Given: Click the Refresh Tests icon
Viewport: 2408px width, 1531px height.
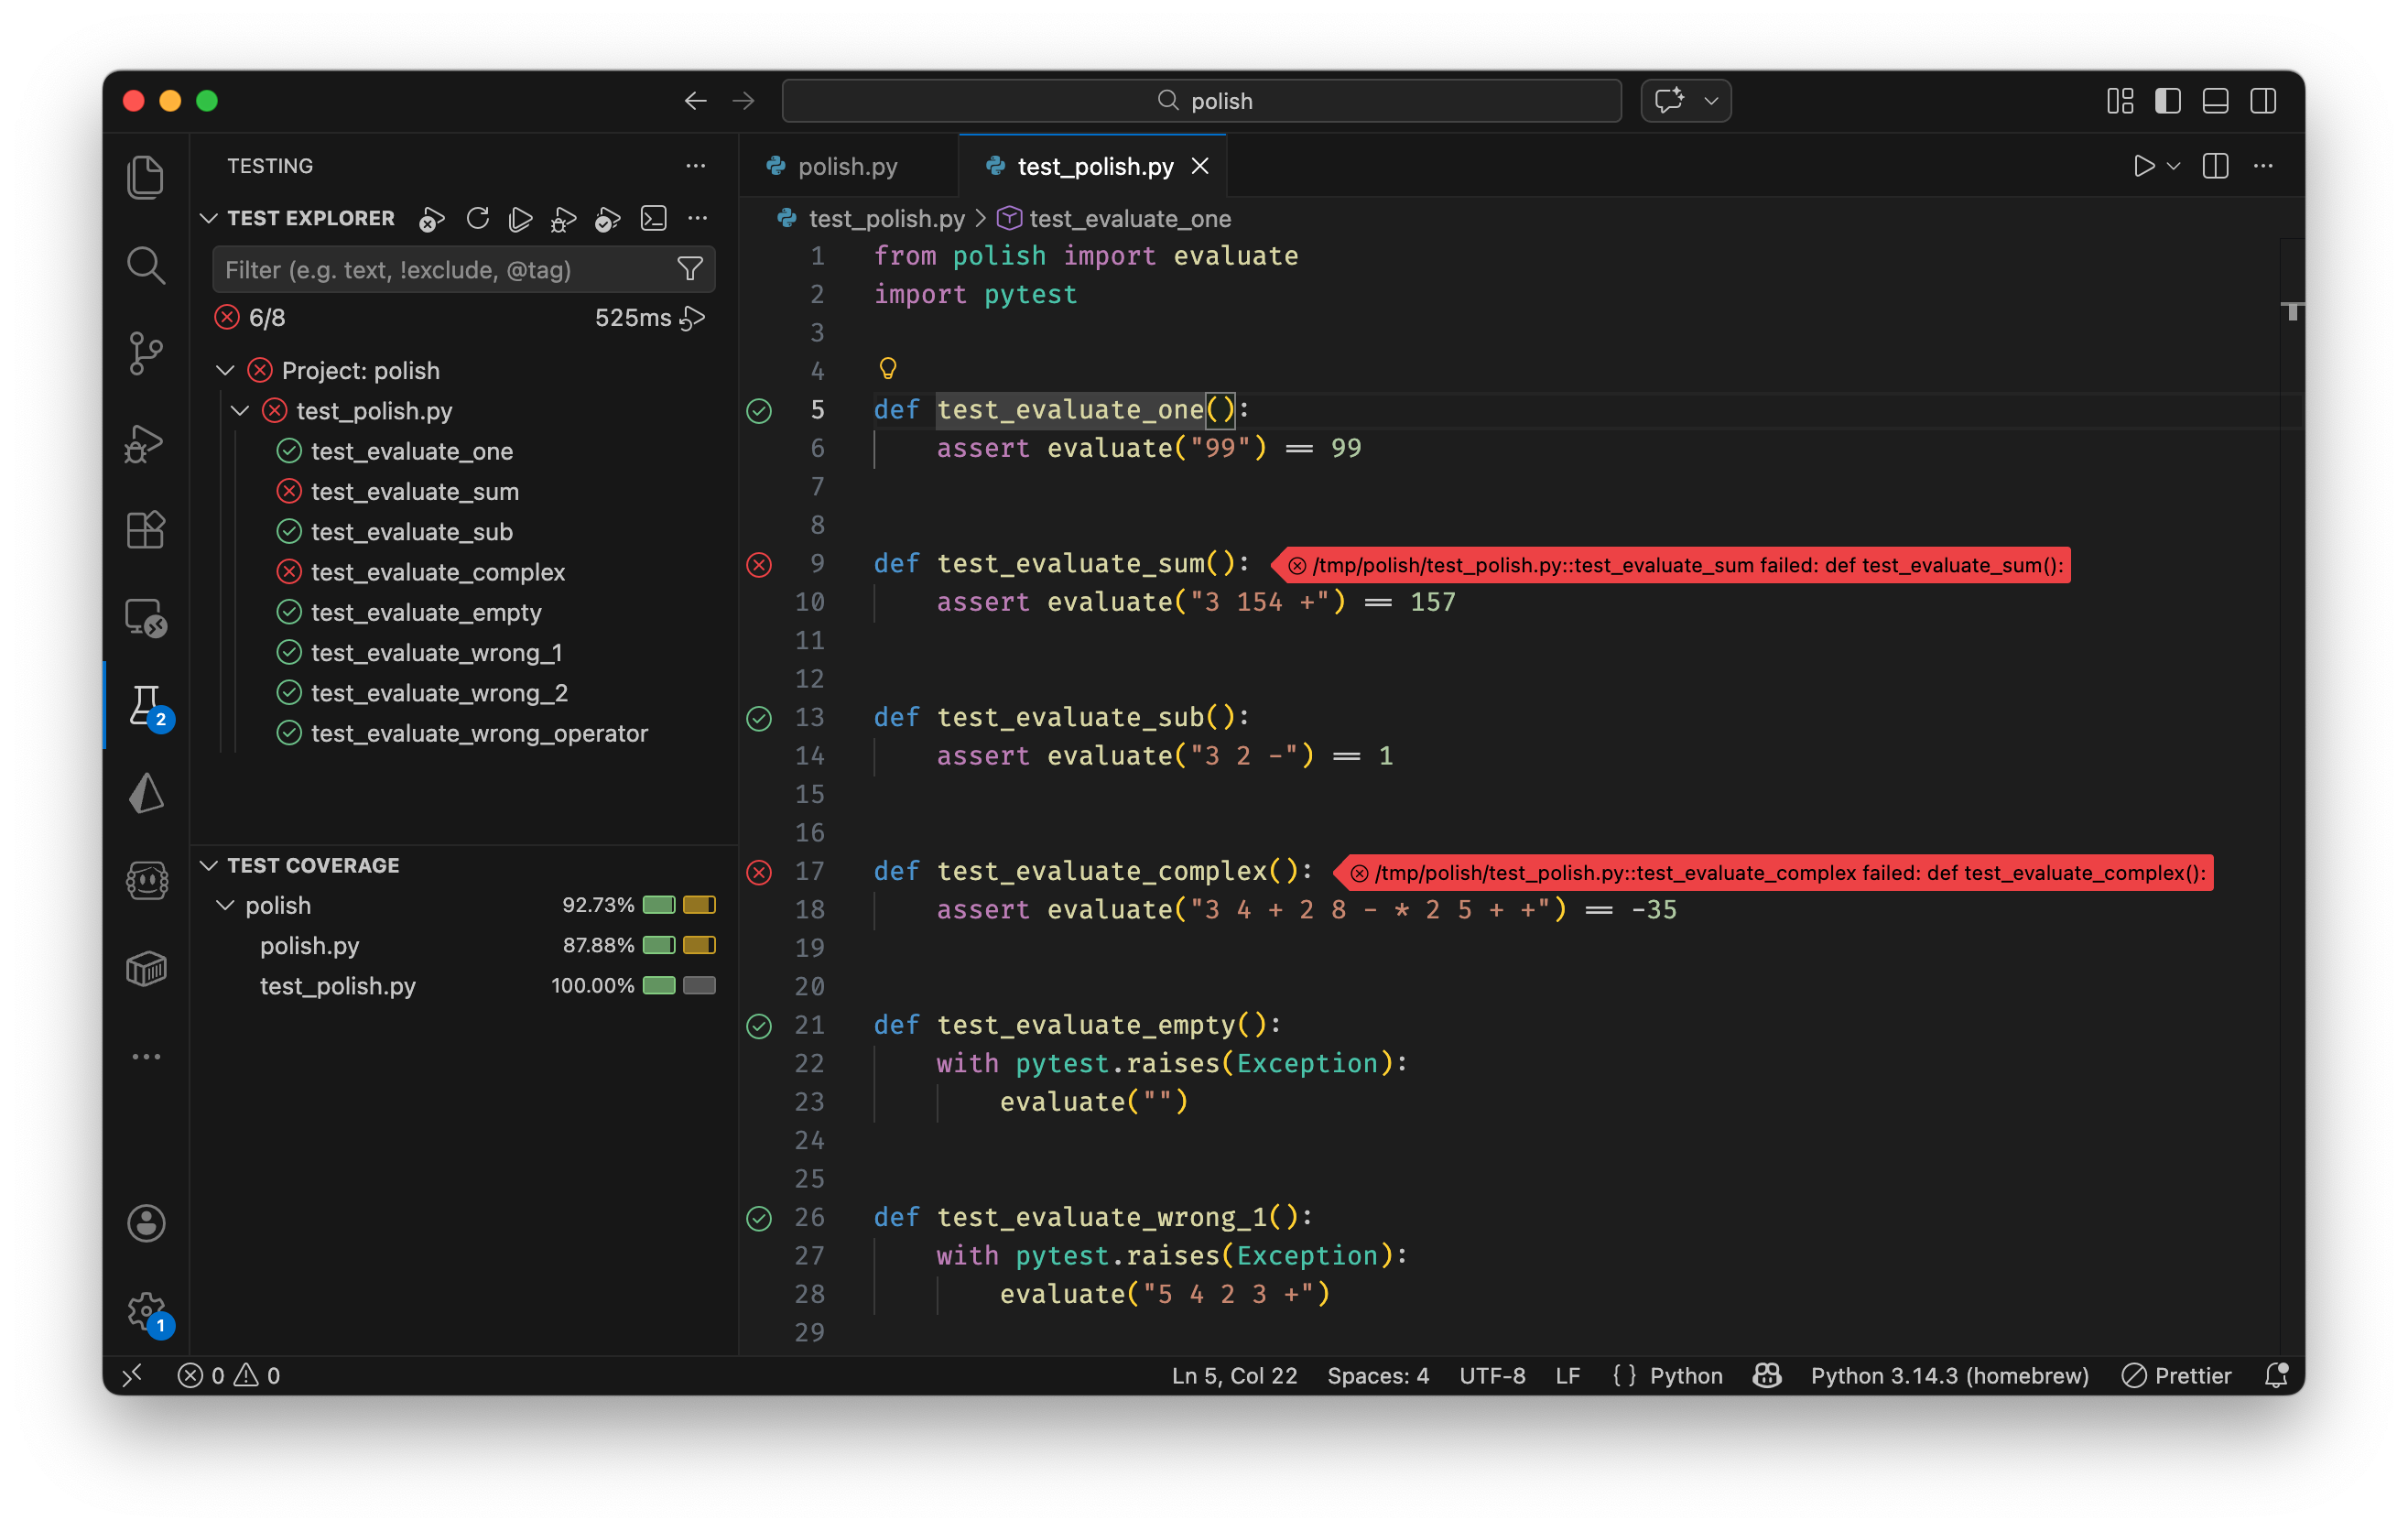Looking at the screenshot, I should click(478, 218).
